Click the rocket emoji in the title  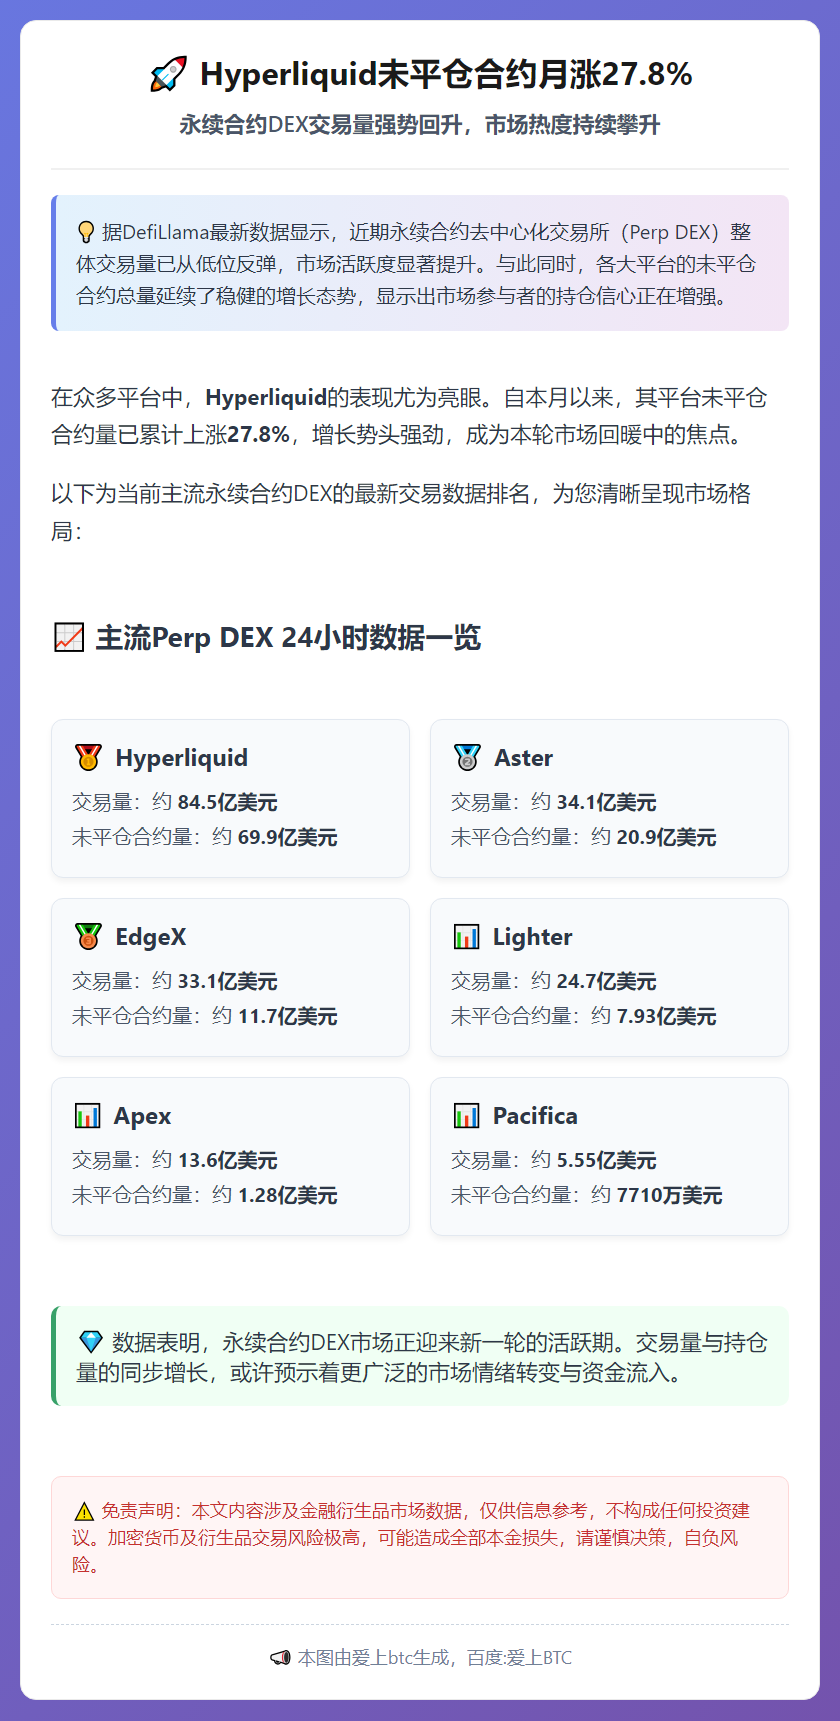[168, 75]
